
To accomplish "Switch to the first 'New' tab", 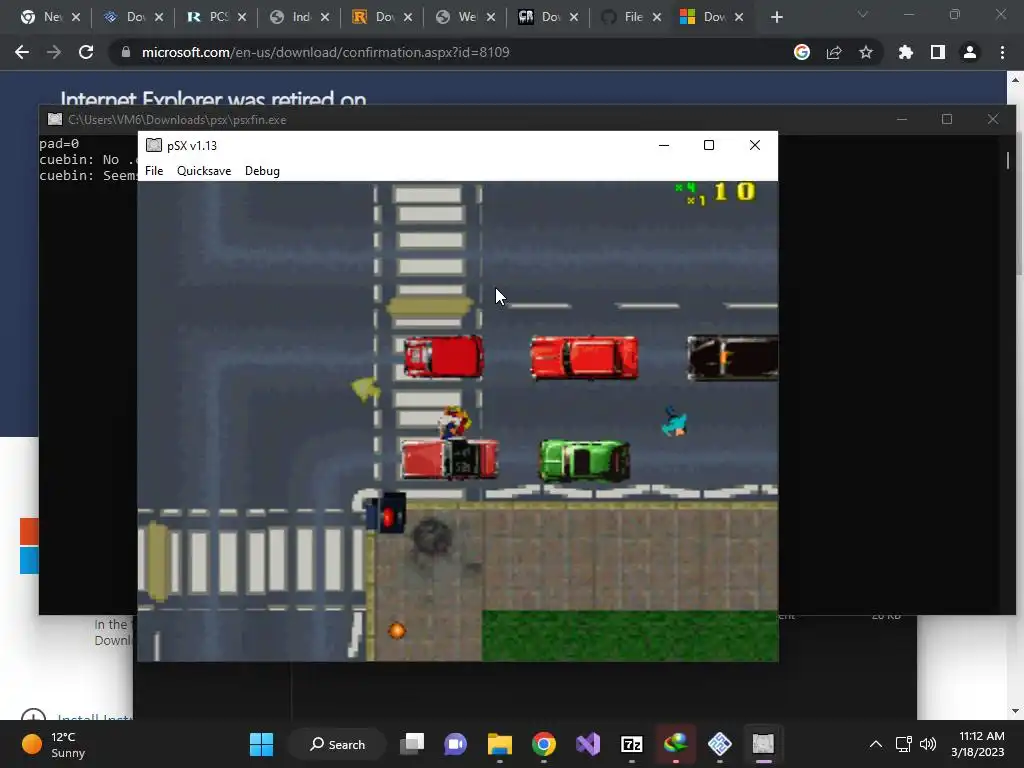I will [50, 17].
